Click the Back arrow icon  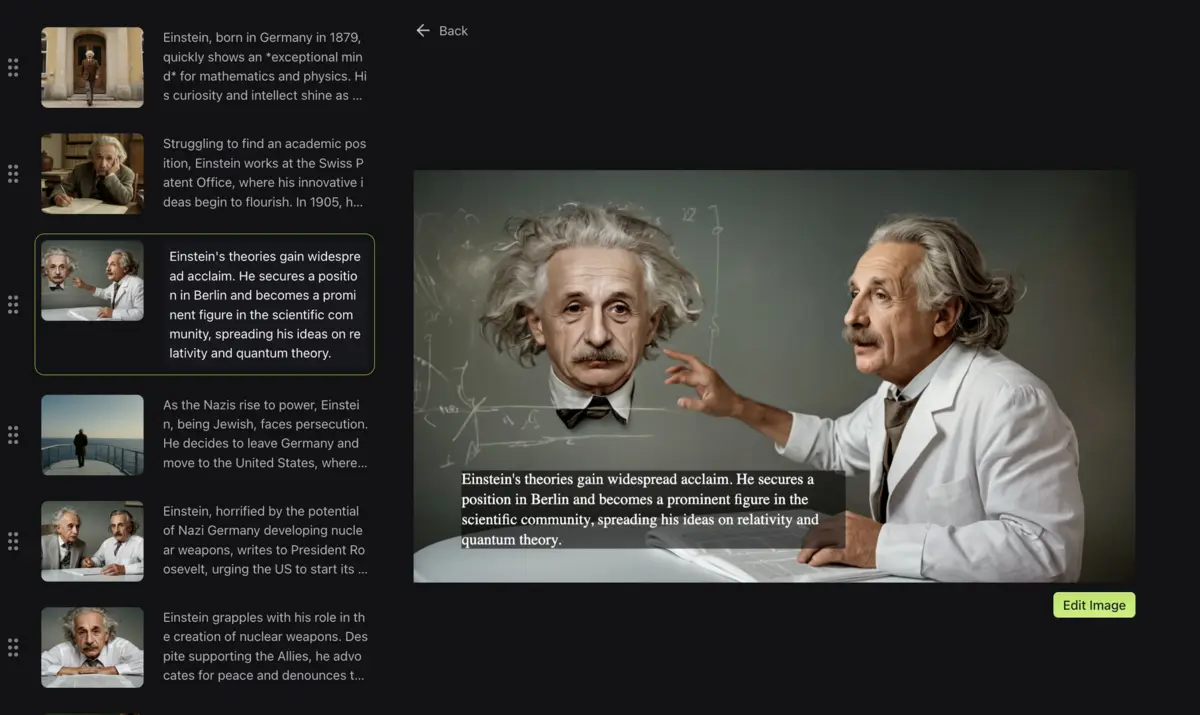click(x=423, y=31)
